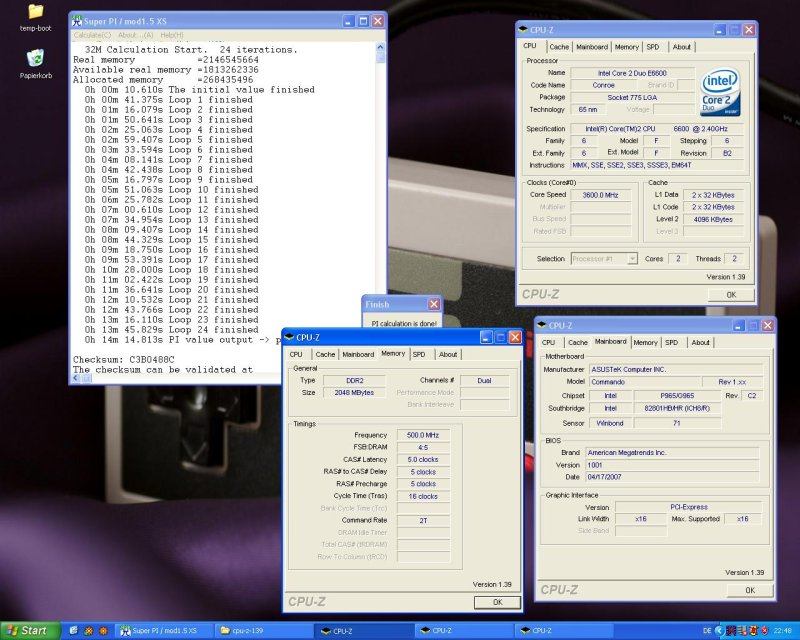Select the Mainboard tab in top CPU-Z window

coord(592,47)
